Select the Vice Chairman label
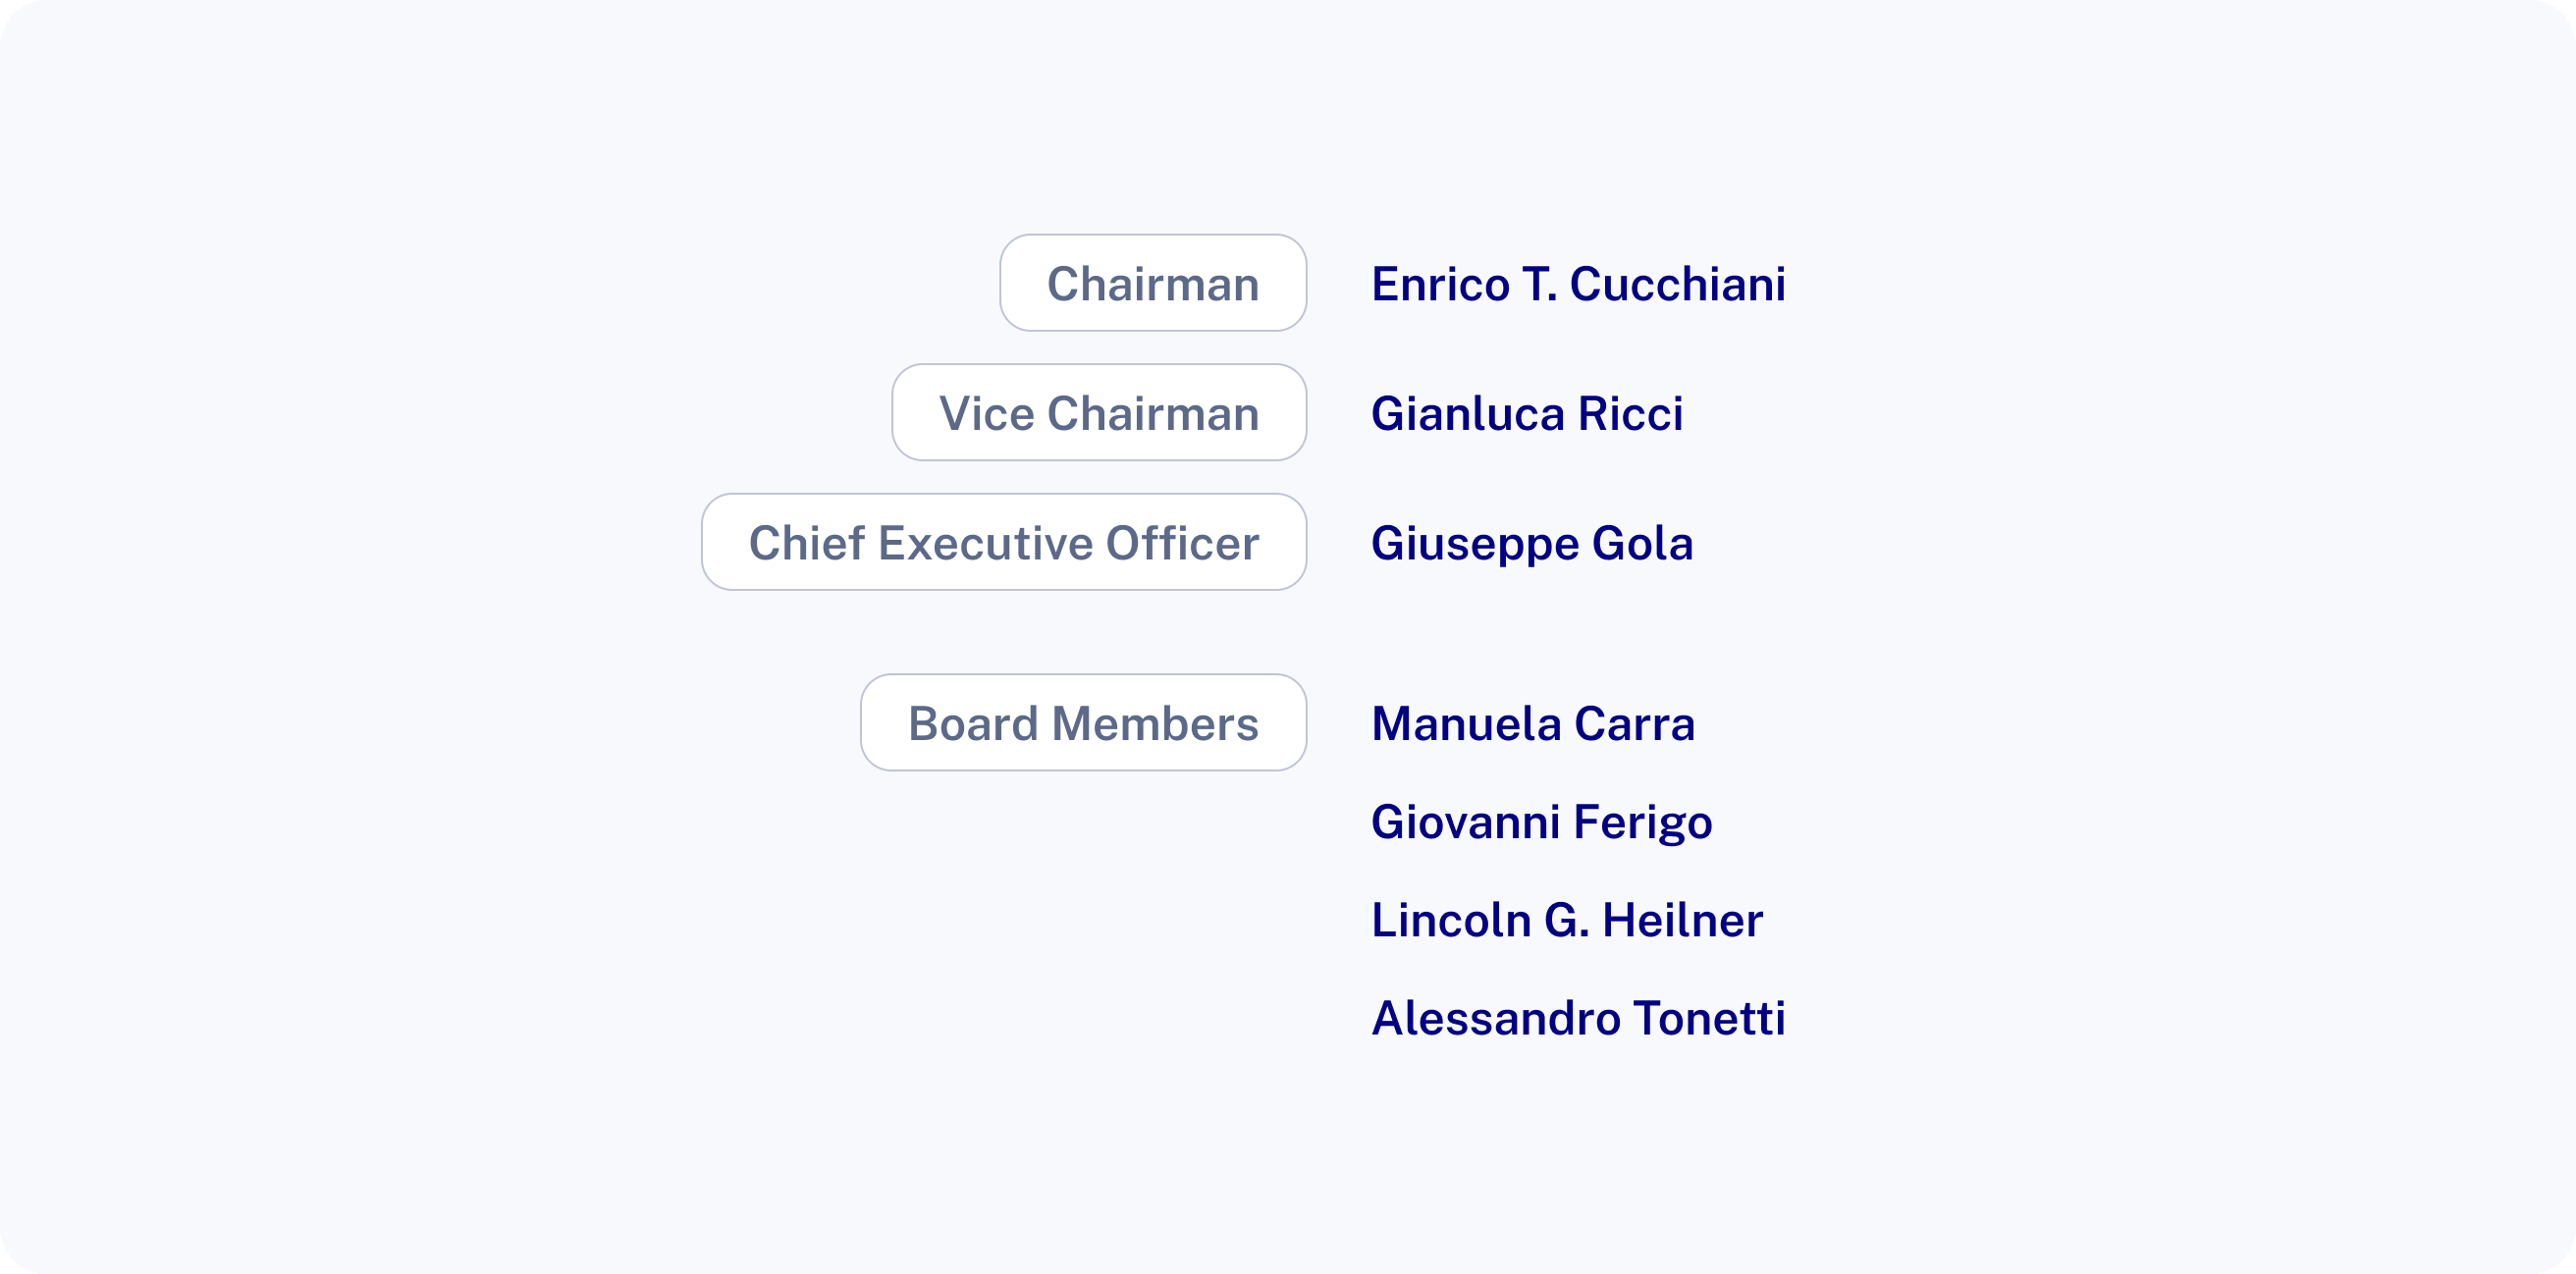The image size is (2576, 1274). coord(1099,413)
